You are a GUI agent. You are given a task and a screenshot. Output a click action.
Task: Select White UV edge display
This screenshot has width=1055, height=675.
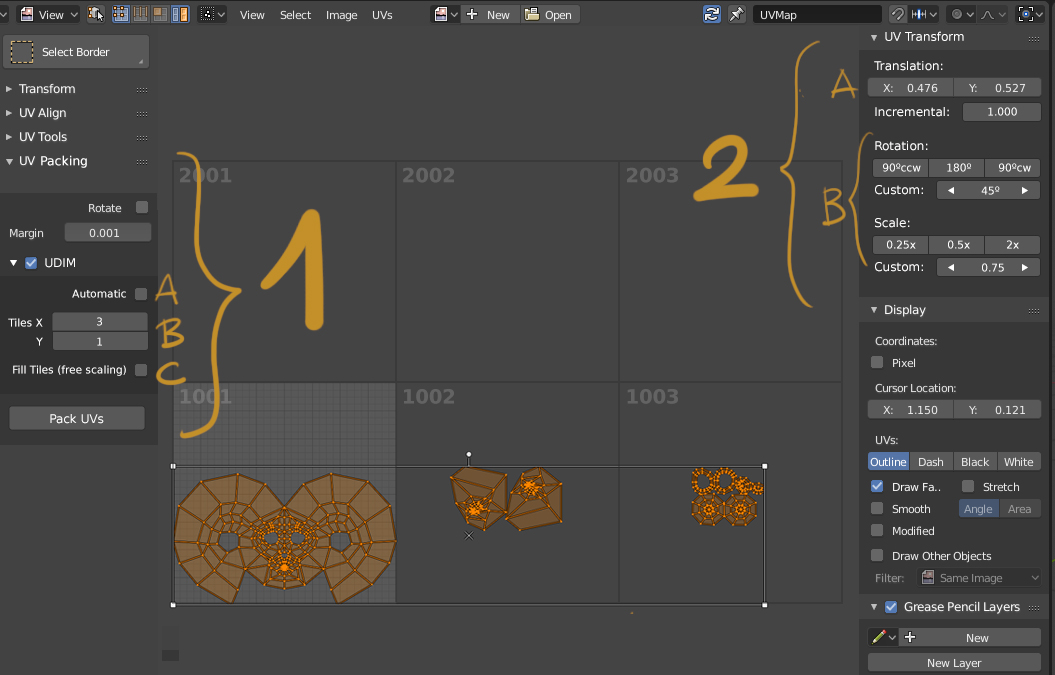(1019, 462)
